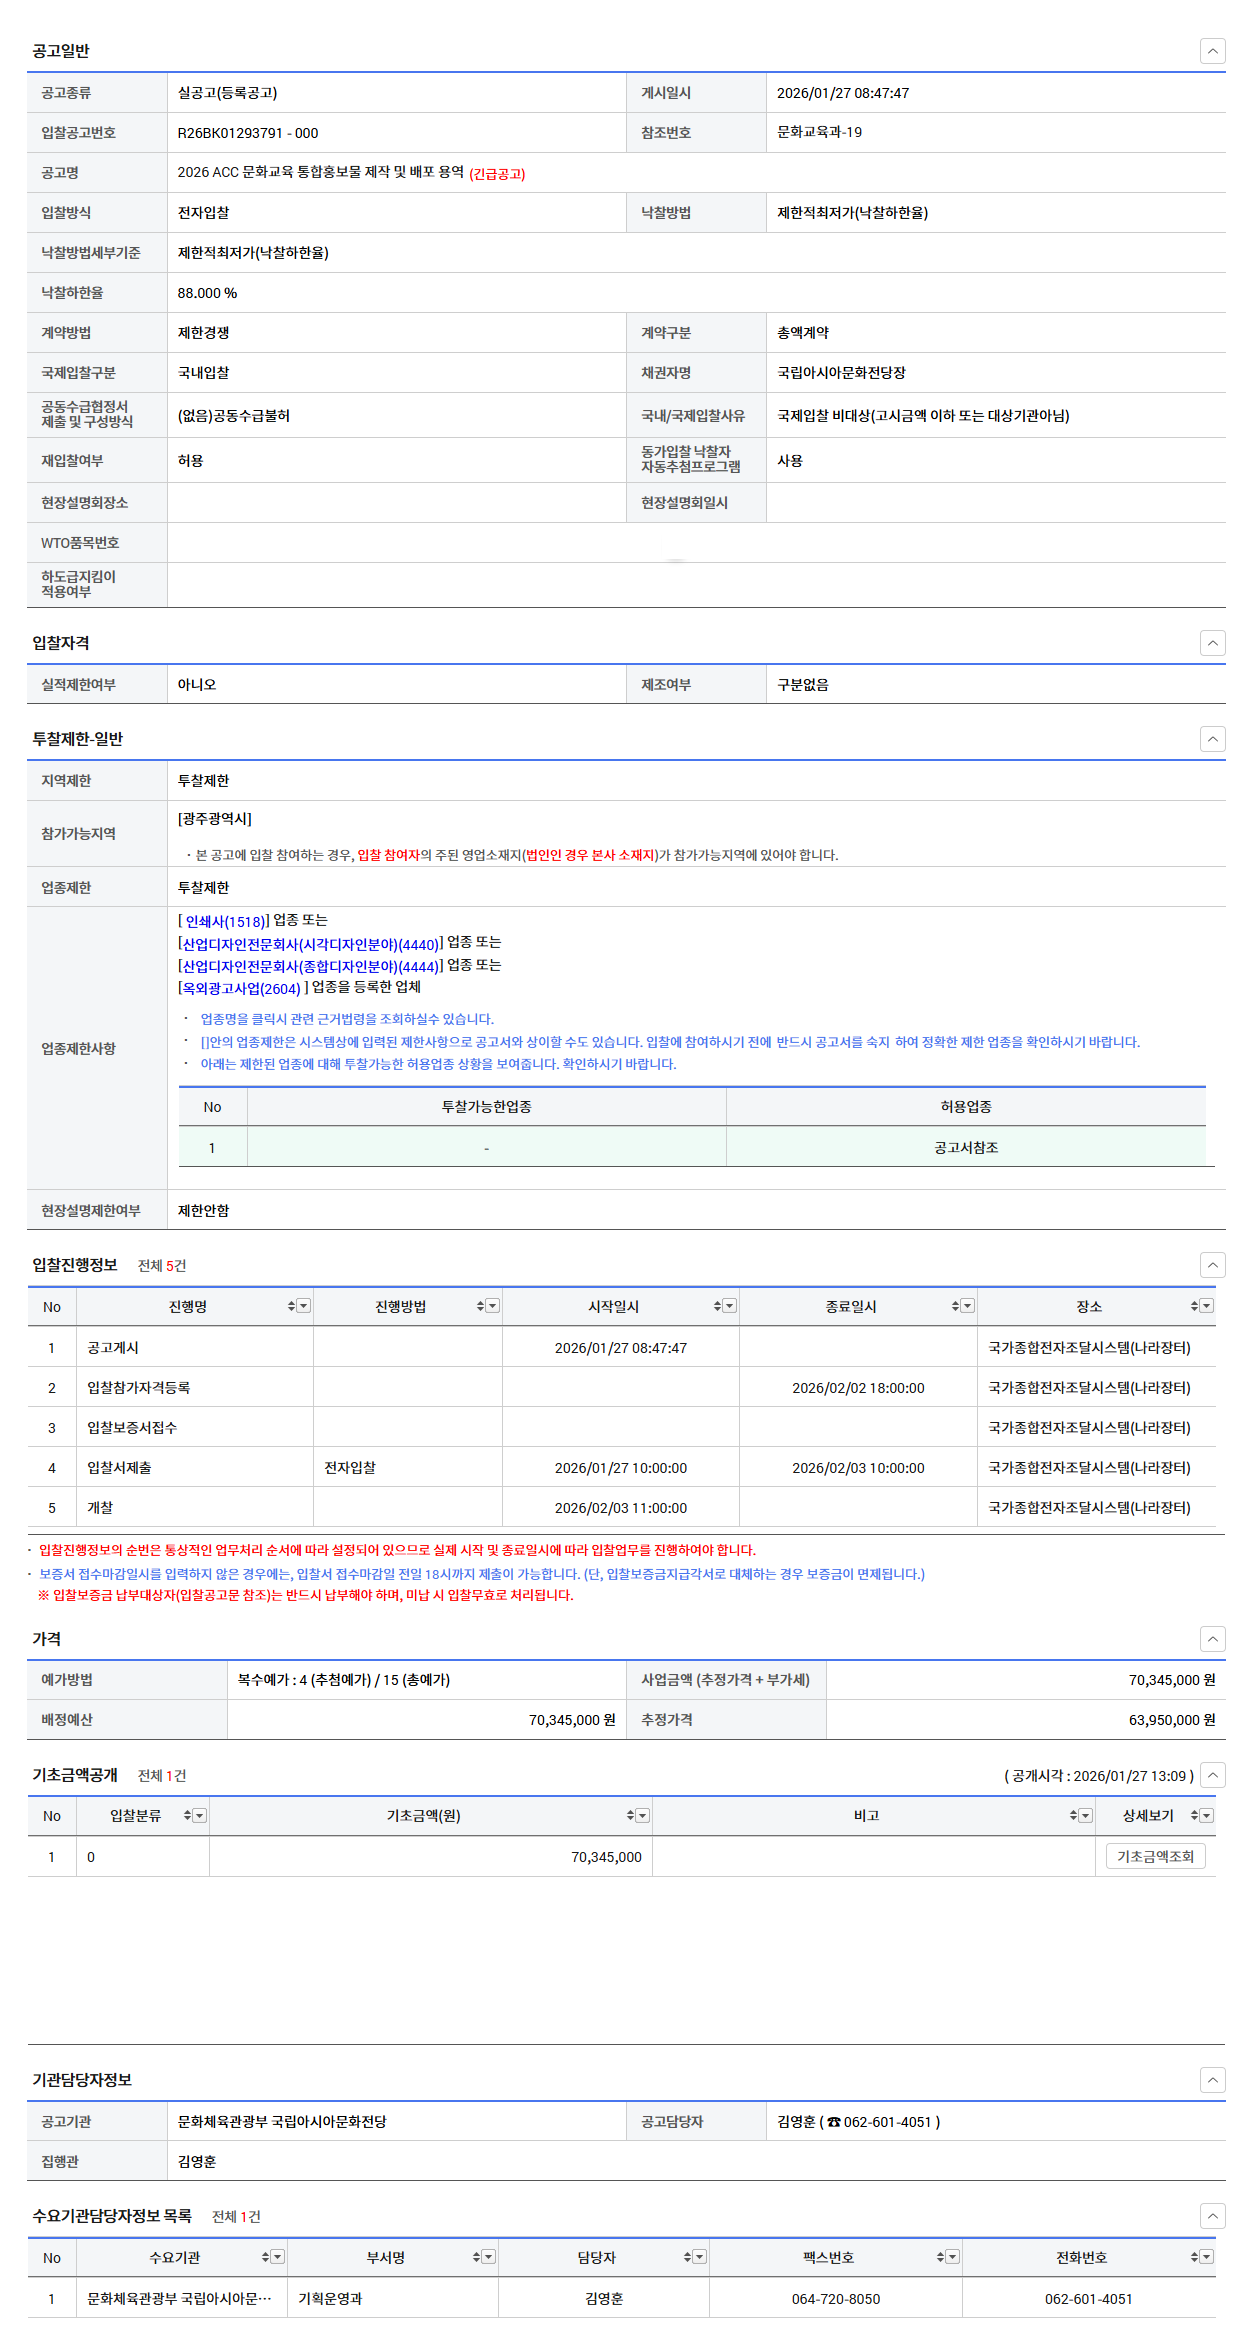The width and height of the screenshot is (1247, 2352).
Task: Sort the 시작일시 column
Action: point(717,1306)
